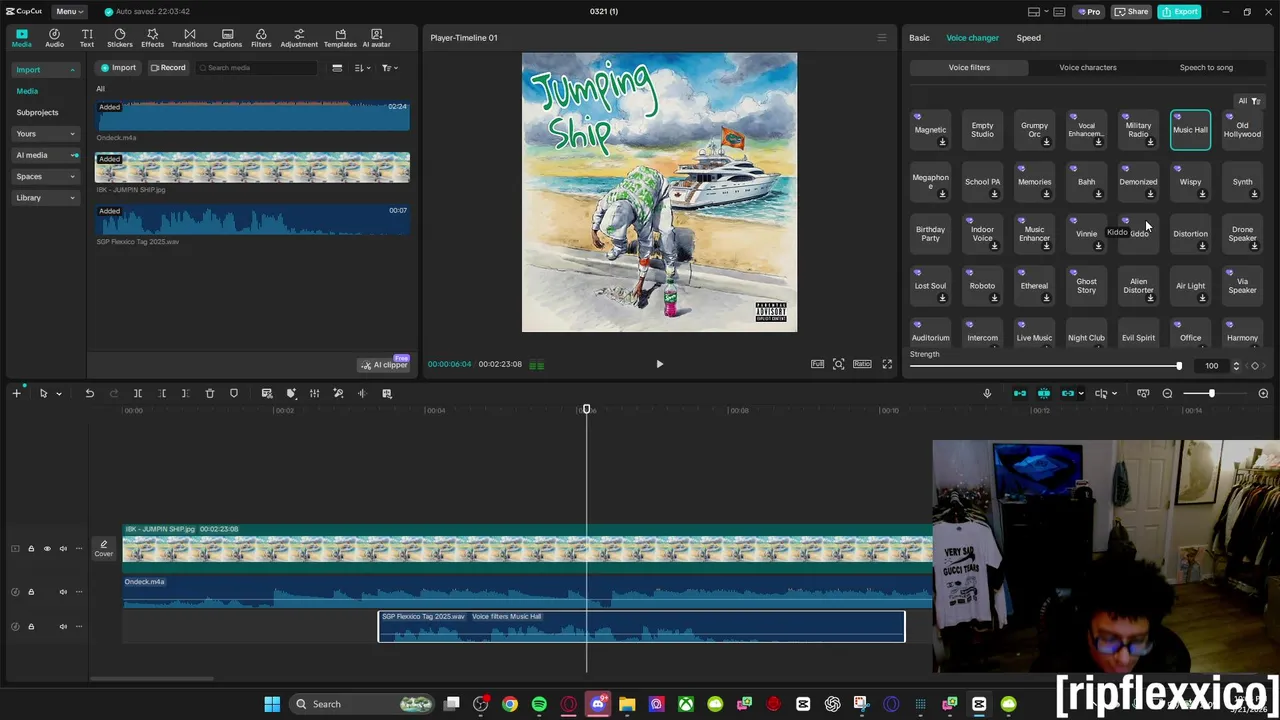Toggle lock on SGP Flexxico Tag track
This screenshot has width=1280, height=720.
(31, 626)
